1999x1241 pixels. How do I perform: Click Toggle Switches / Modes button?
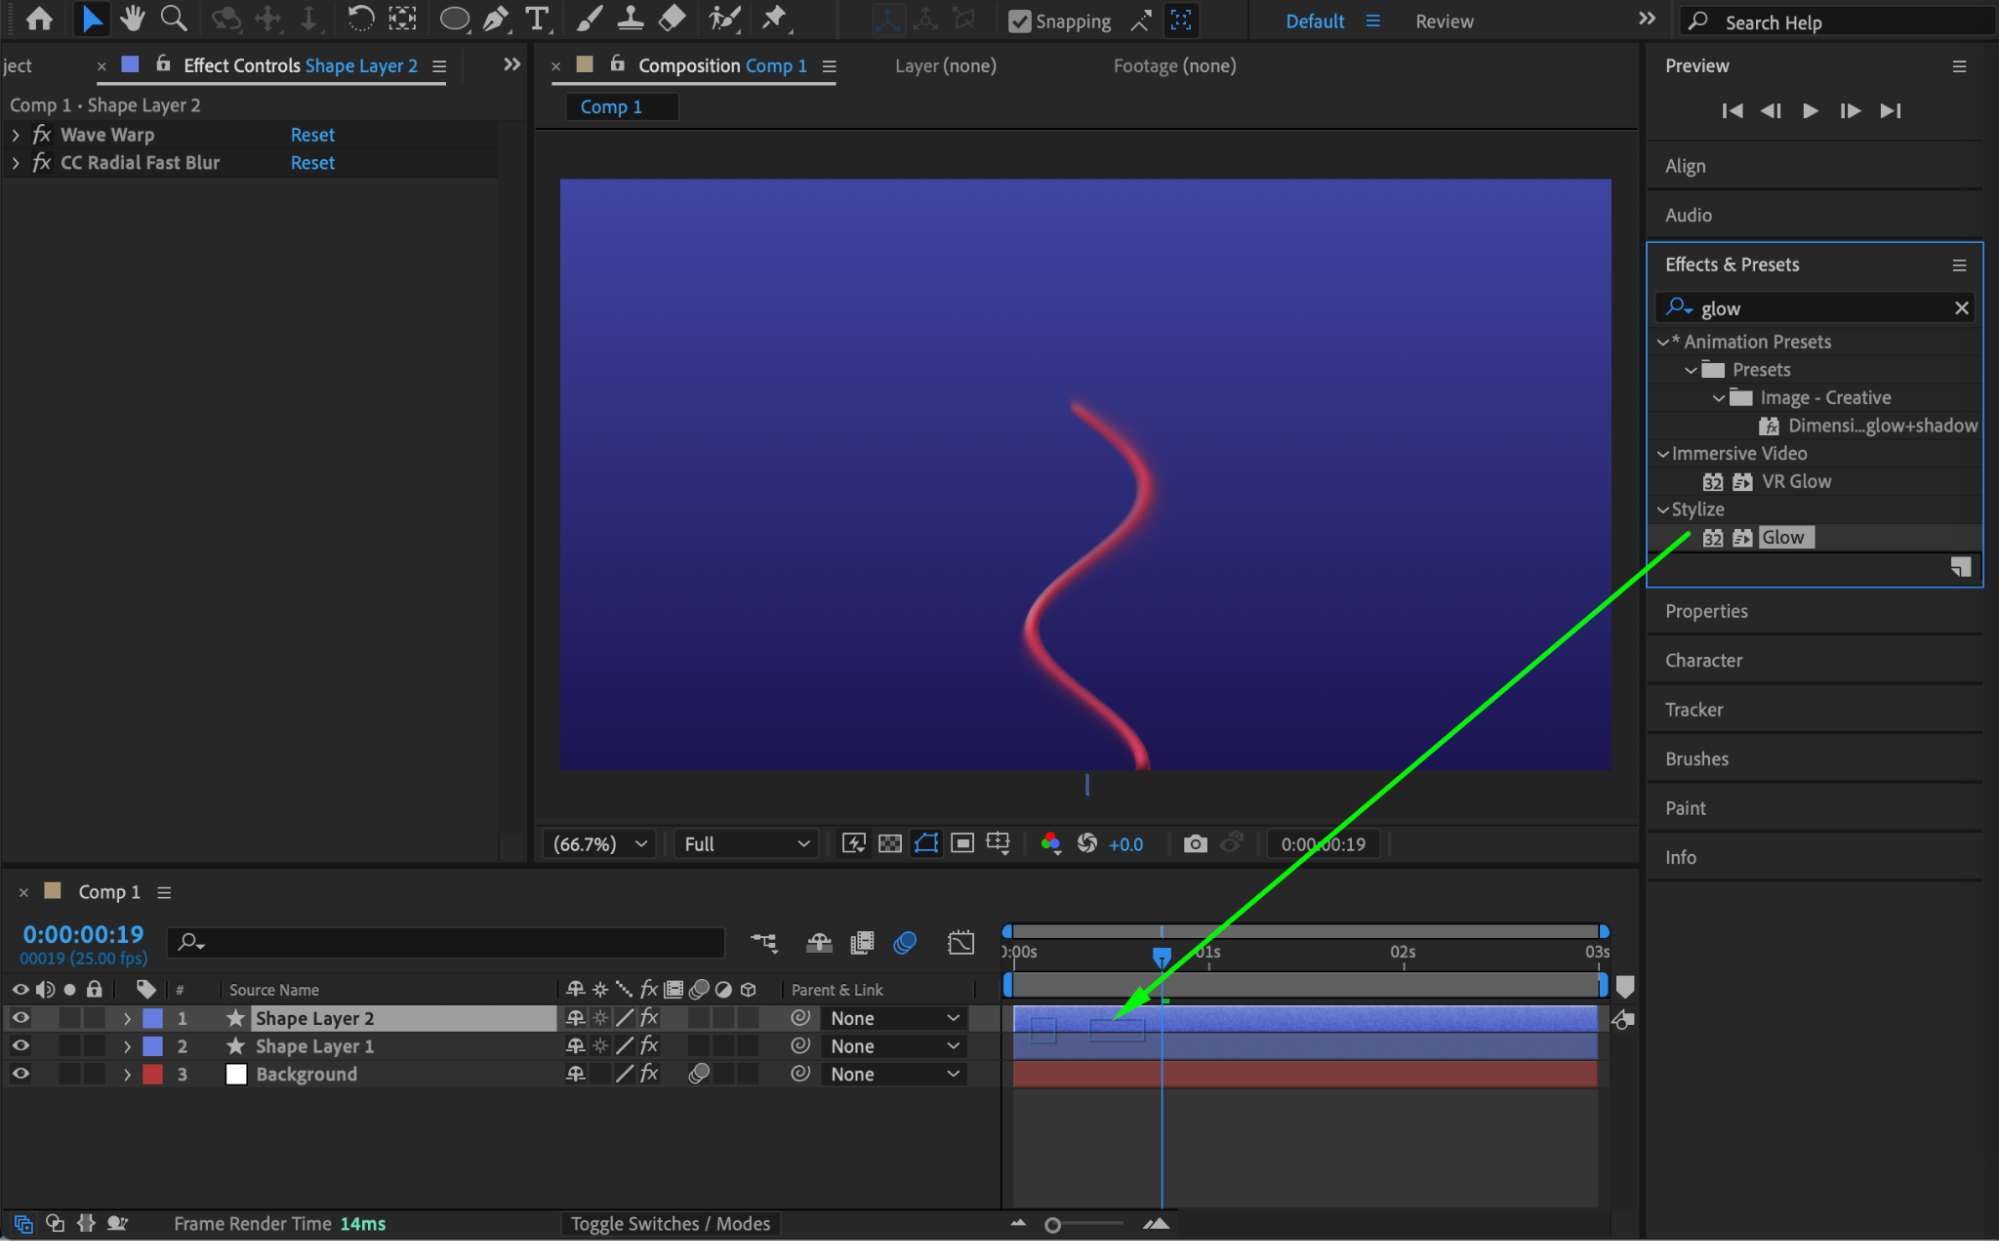pos(670,1223)
